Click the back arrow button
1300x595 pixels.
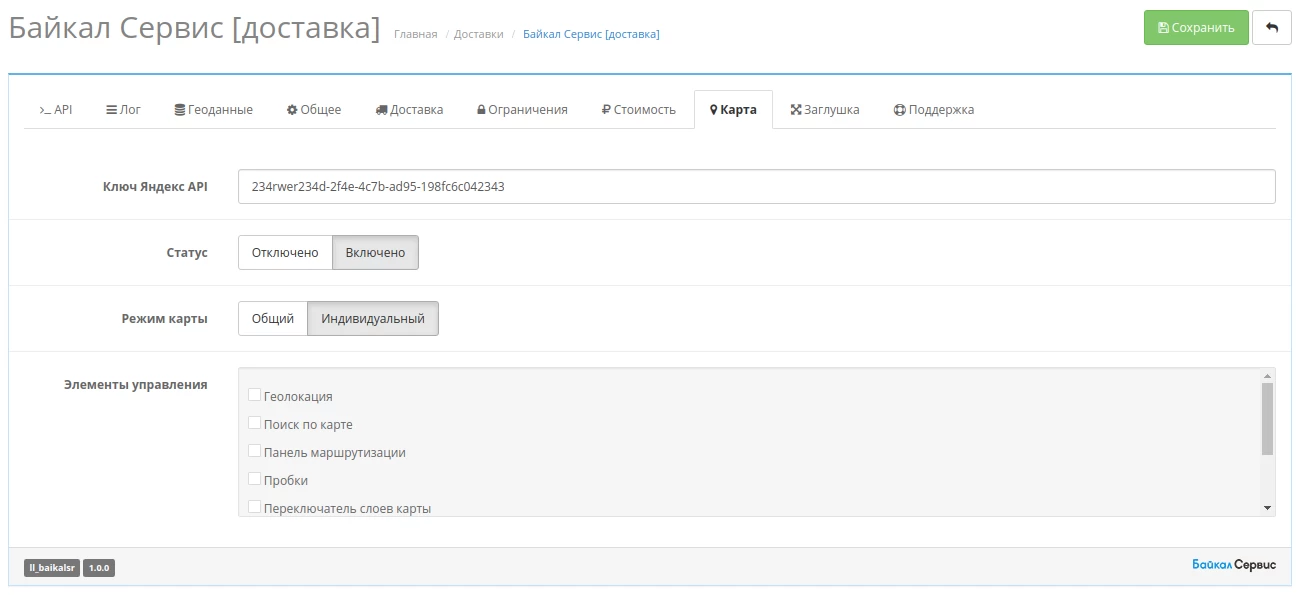[1272, 27]
